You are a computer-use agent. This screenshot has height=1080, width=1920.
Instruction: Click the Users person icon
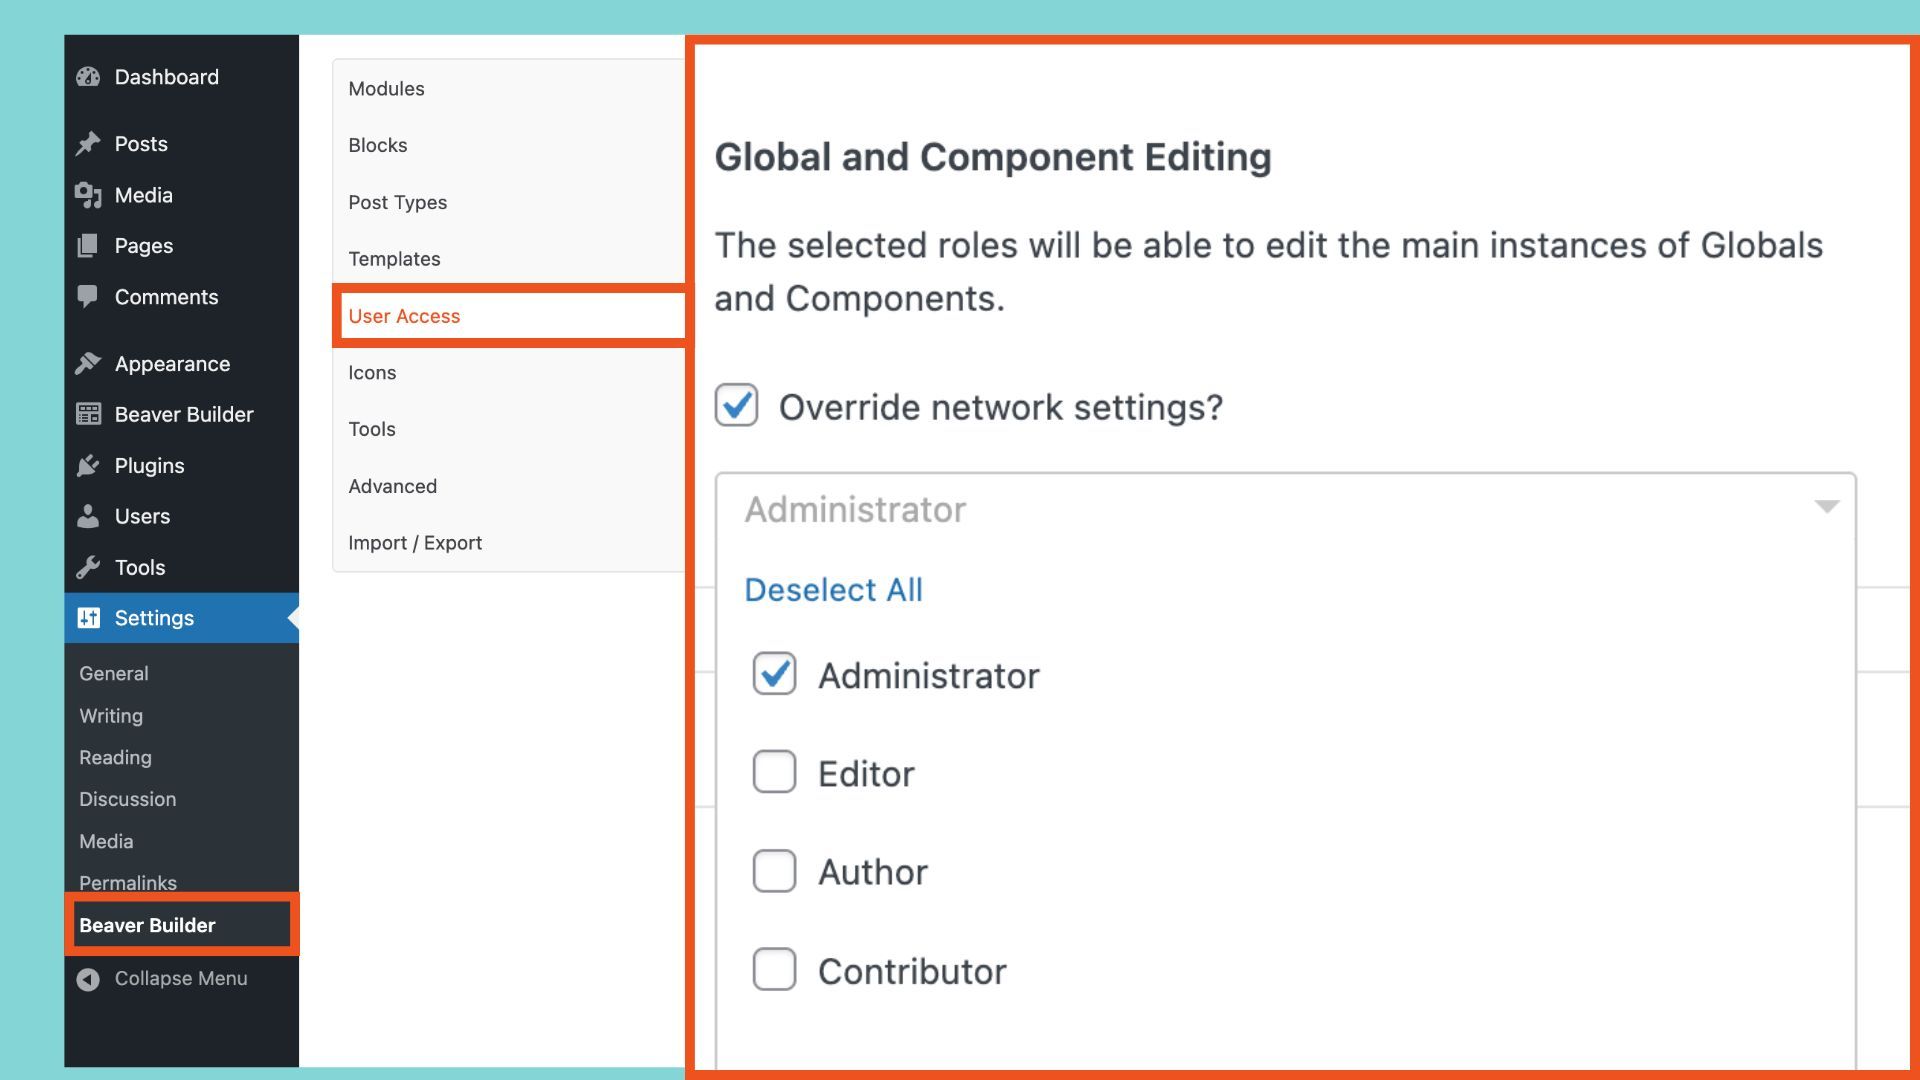(x=88, y=516)
